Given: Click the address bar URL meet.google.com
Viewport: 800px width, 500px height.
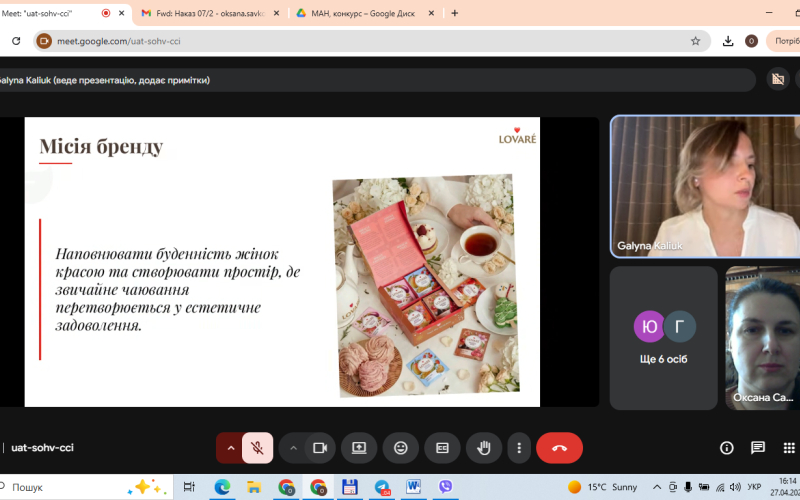Looking at the screenshot, I should [119, 41].
